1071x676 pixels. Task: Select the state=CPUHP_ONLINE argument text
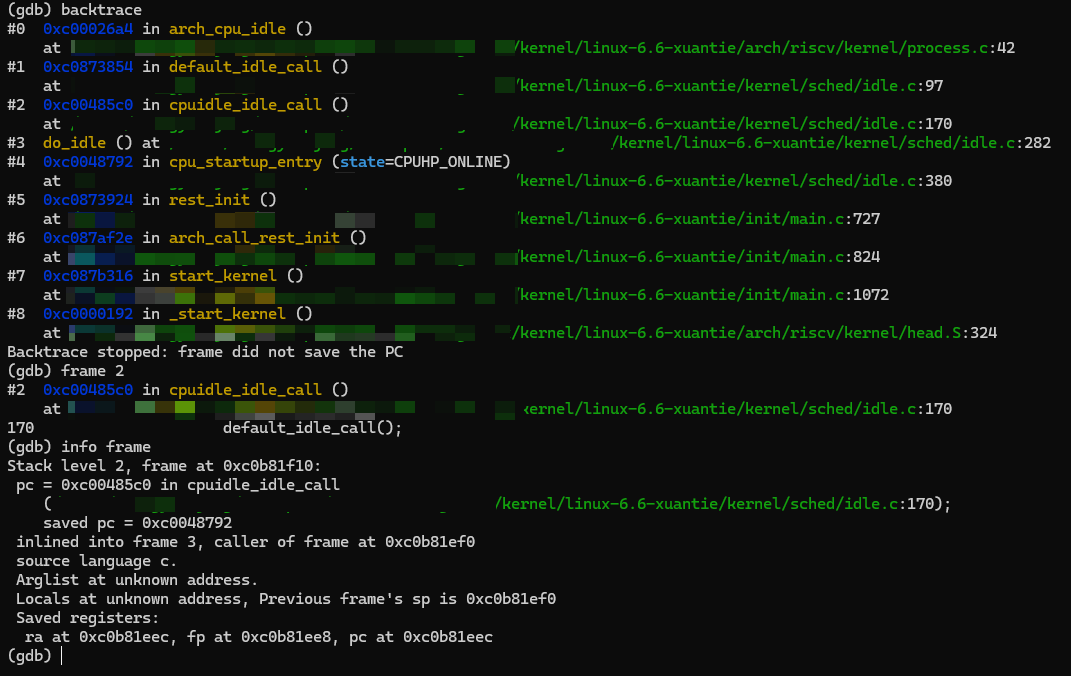424,162
